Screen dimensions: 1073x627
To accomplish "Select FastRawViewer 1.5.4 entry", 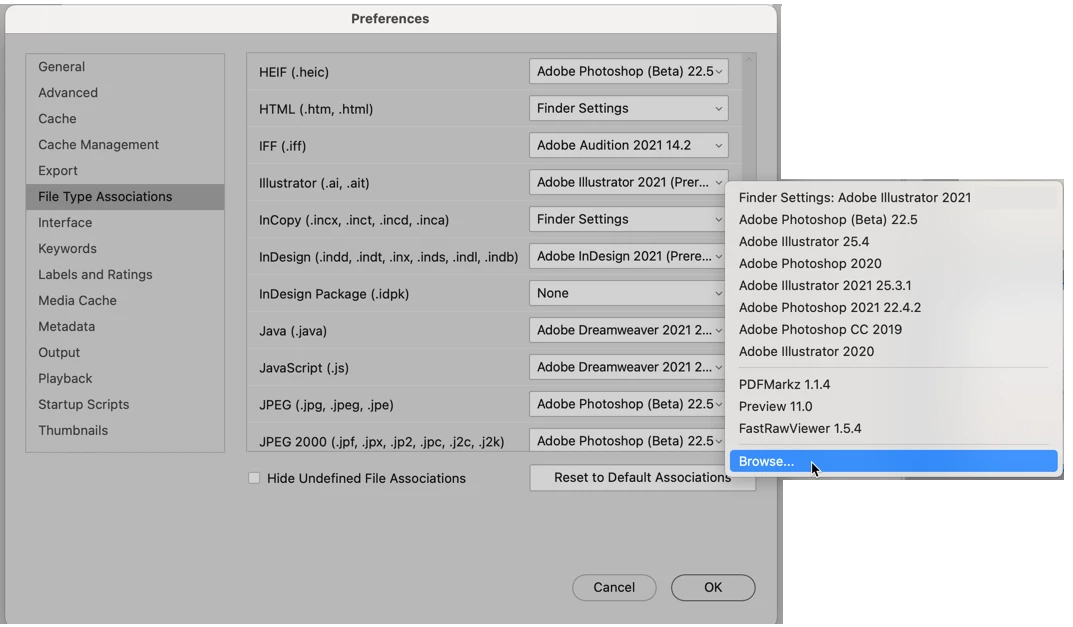I will [893, 428].
